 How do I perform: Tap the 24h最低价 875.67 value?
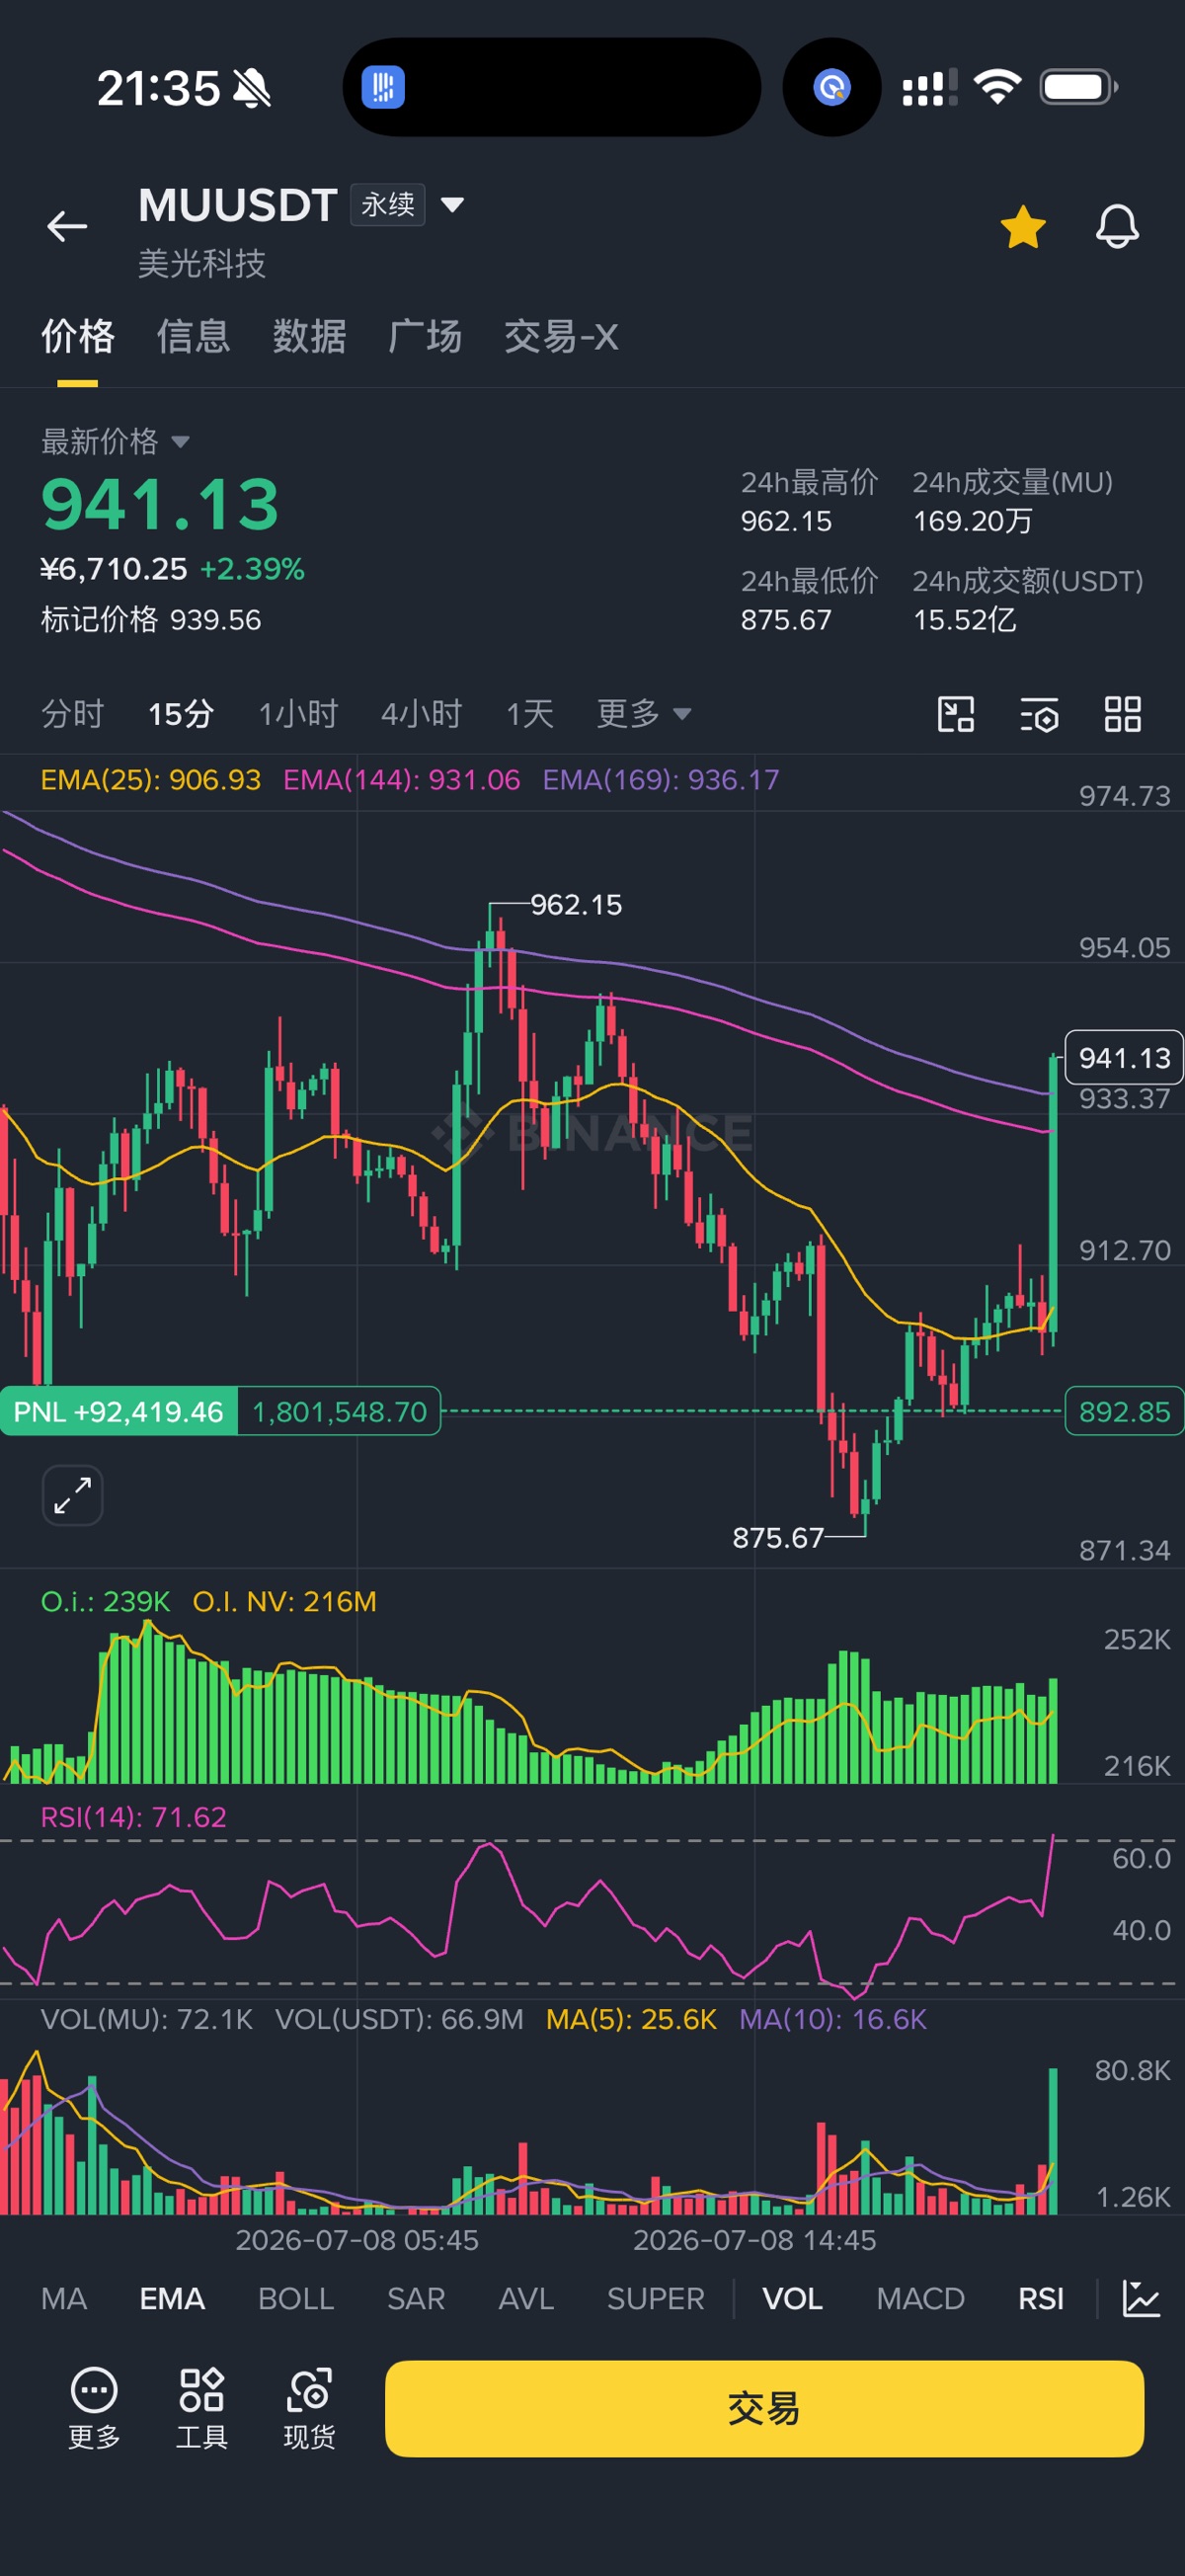click(786, 620)
